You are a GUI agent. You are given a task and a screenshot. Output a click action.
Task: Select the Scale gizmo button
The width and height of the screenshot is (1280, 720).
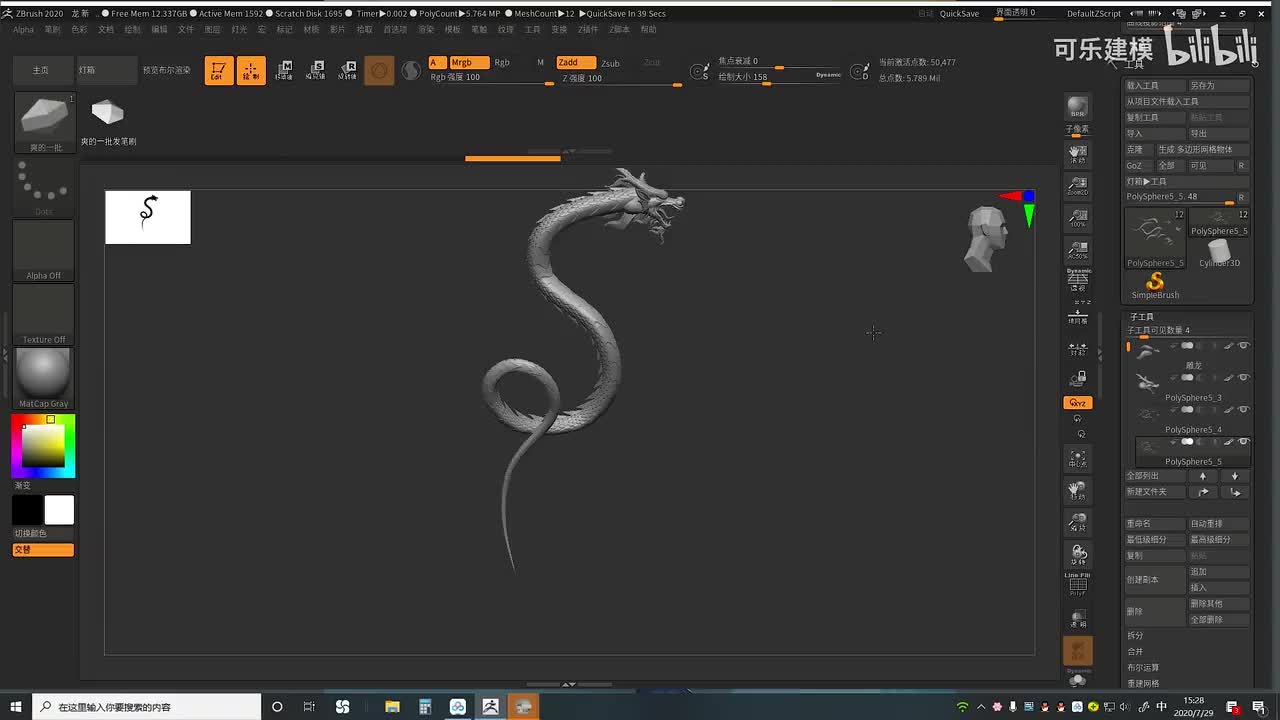coord(316,70)
